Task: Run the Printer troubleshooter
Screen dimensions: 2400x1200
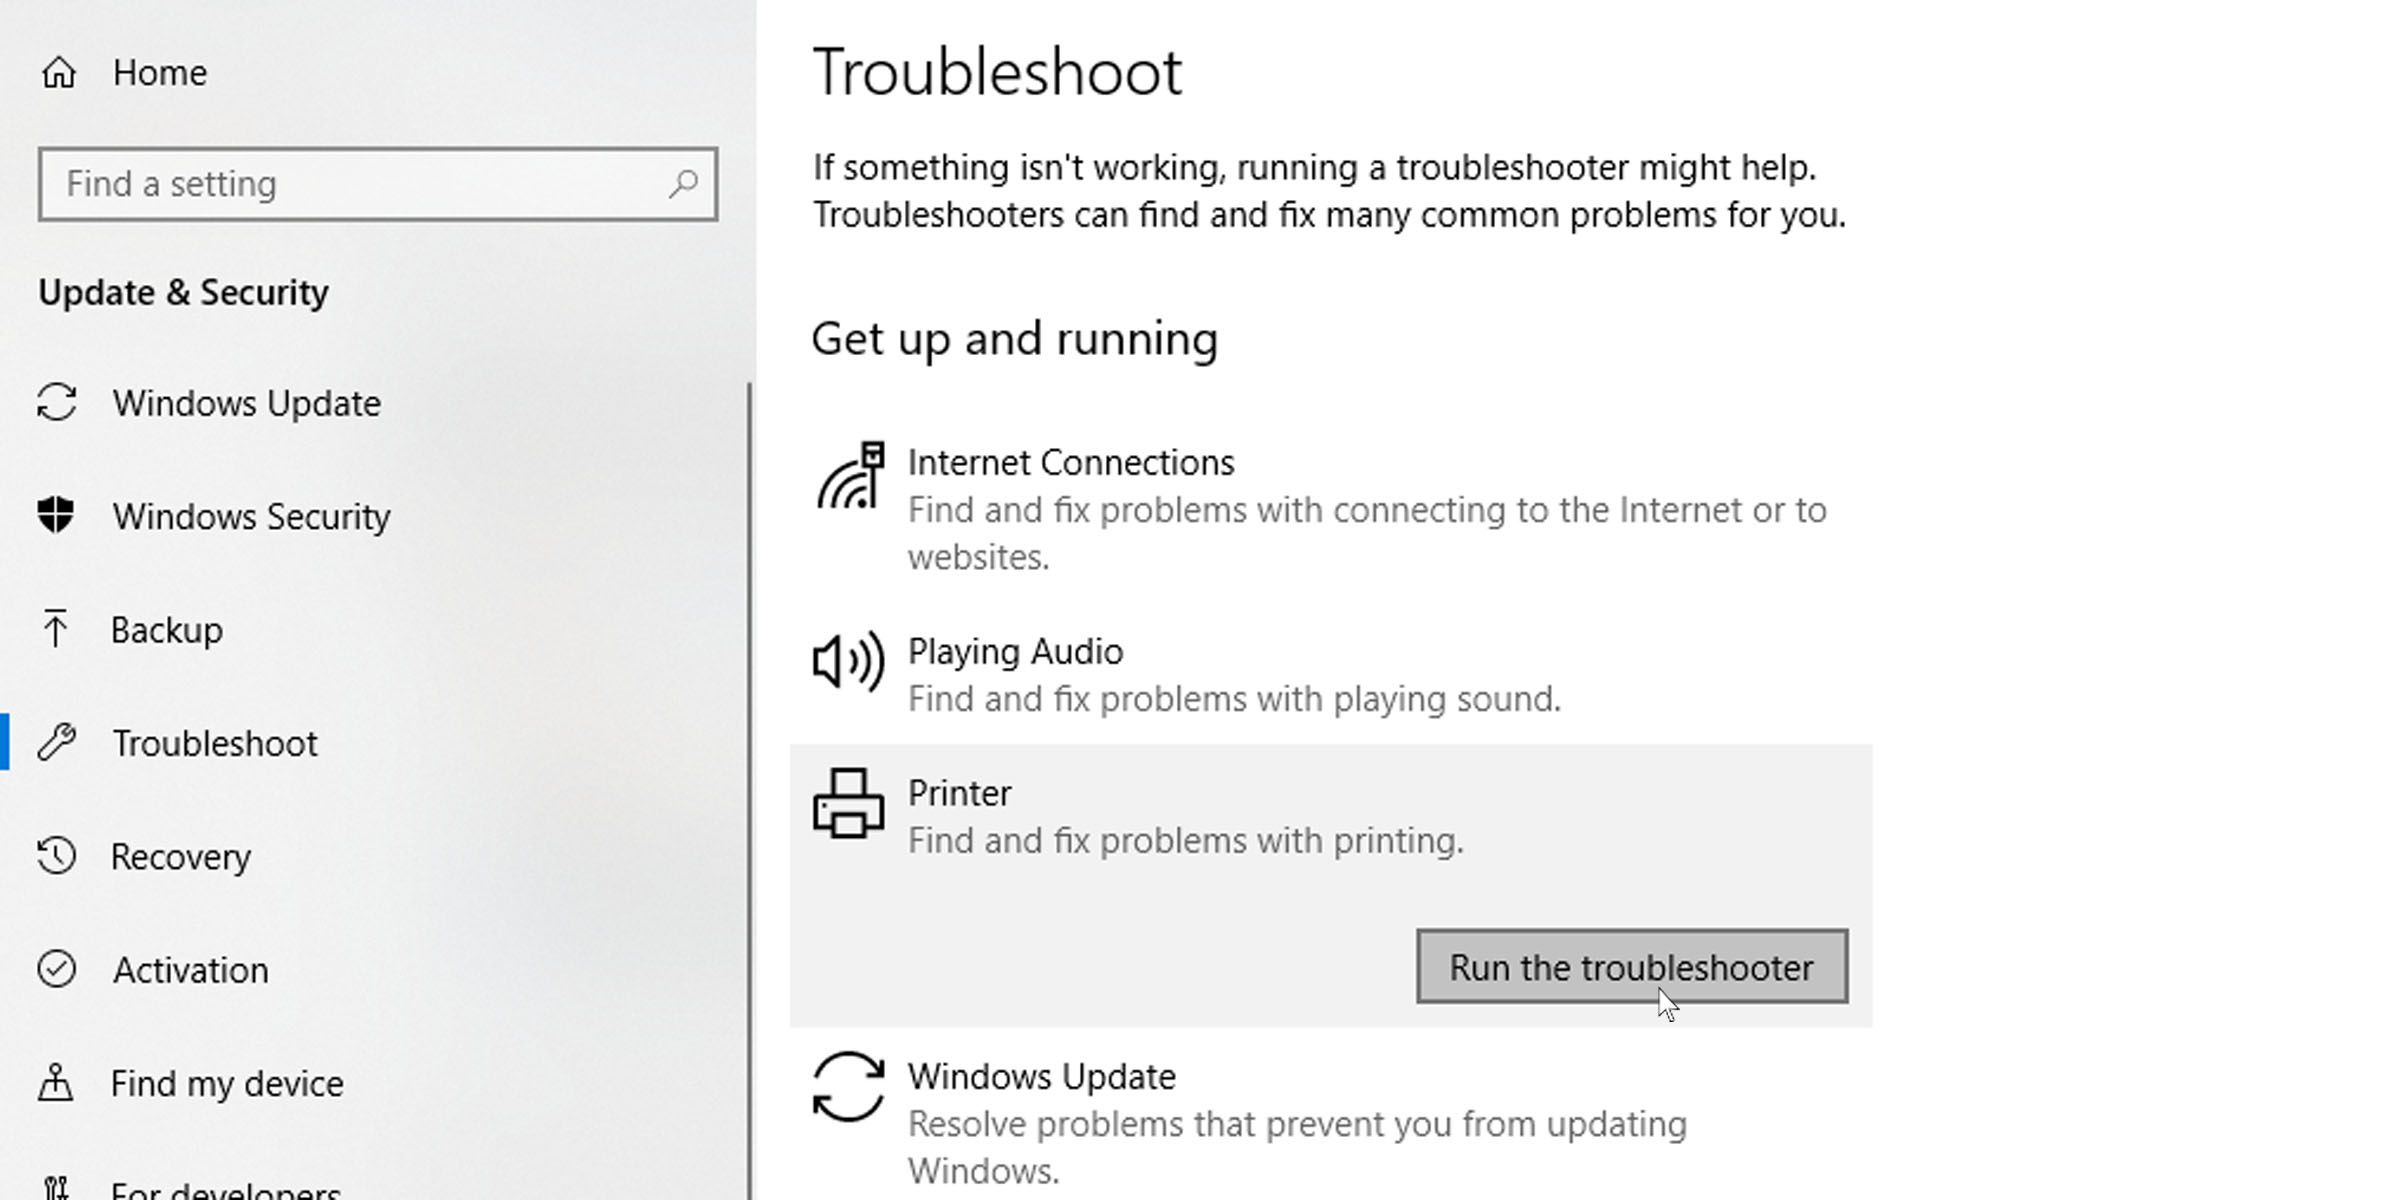Action: pyautogui.click(x=1630, y=966)
